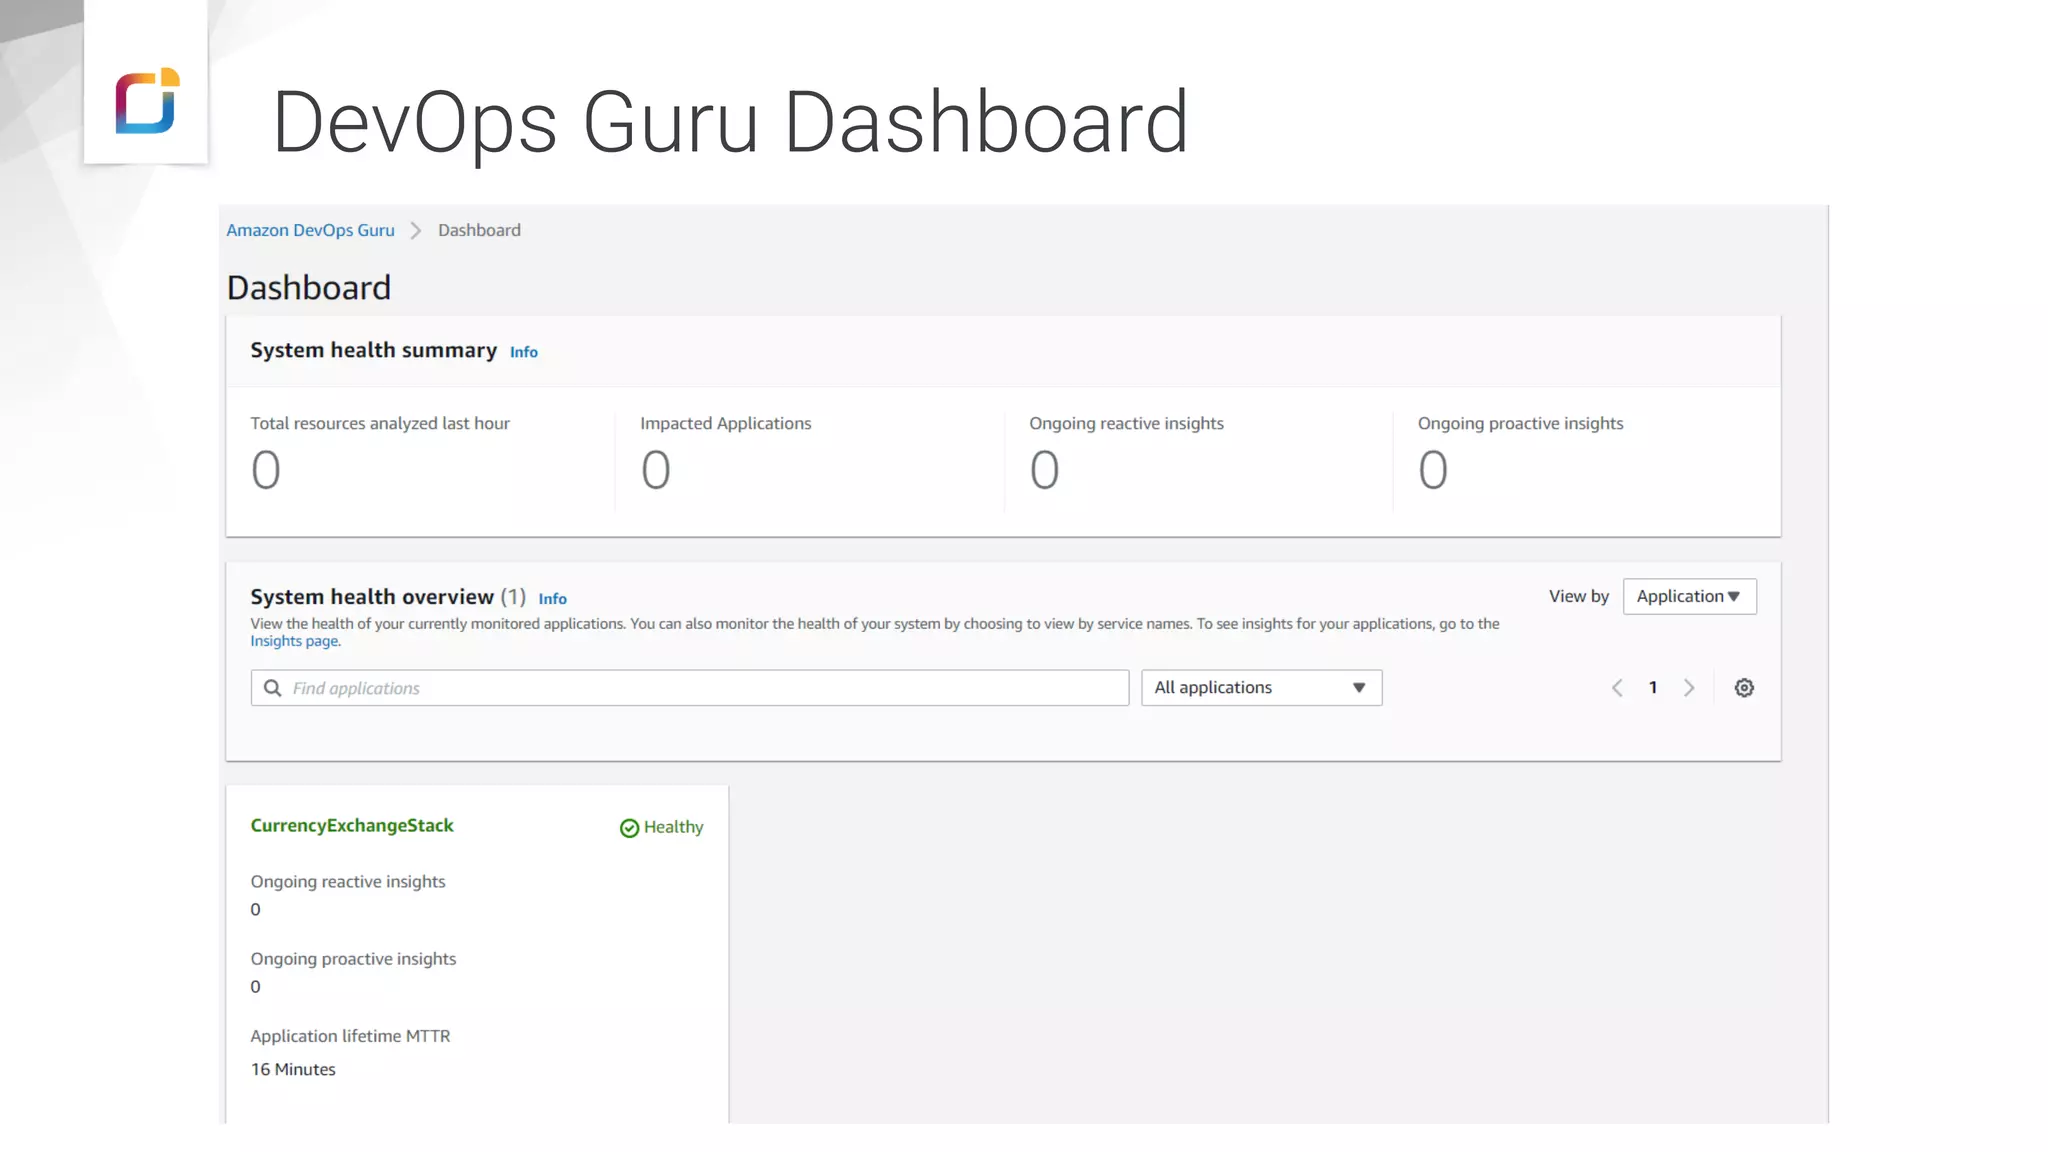Click the 16 Minutes MTTR value
This screenshot has width=2048, height=1152.
[x=293, y=1069]
